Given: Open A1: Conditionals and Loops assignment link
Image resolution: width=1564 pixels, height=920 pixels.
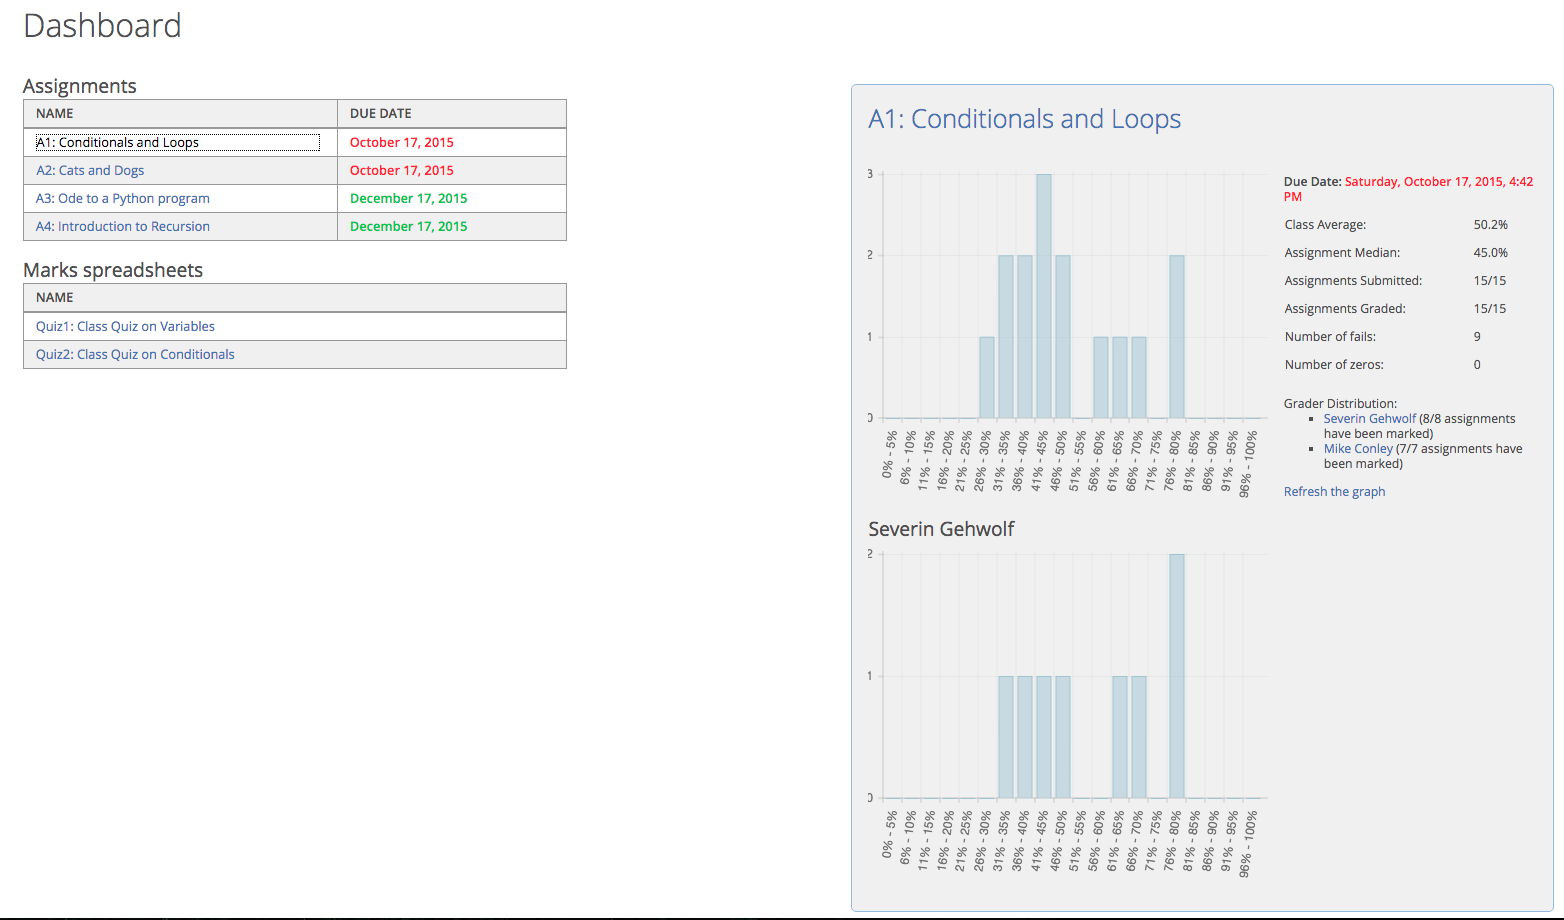Looking at the screenshot, I should pos(117,142).
